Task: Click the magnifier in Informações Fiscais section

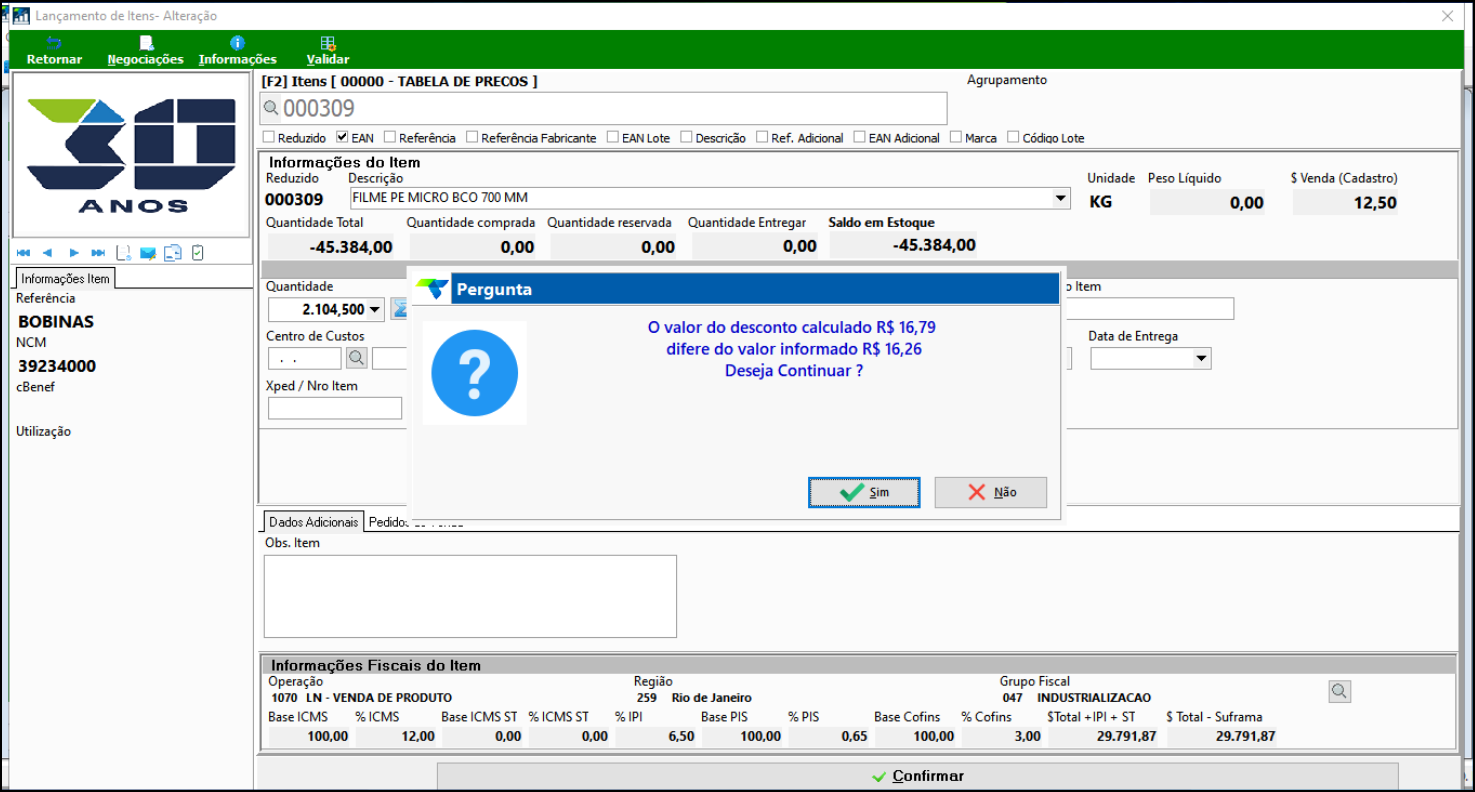Action: coord(1340,691)
